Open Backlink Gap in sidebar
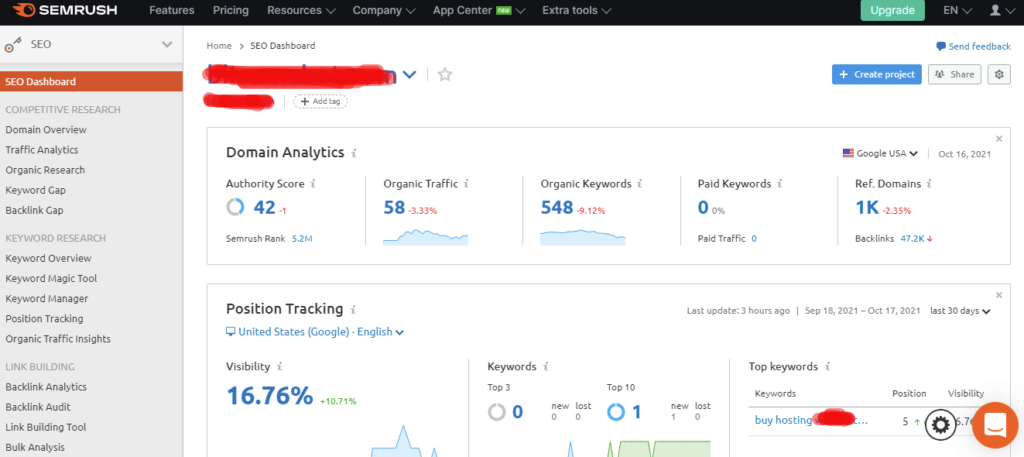 coord(34,210)
